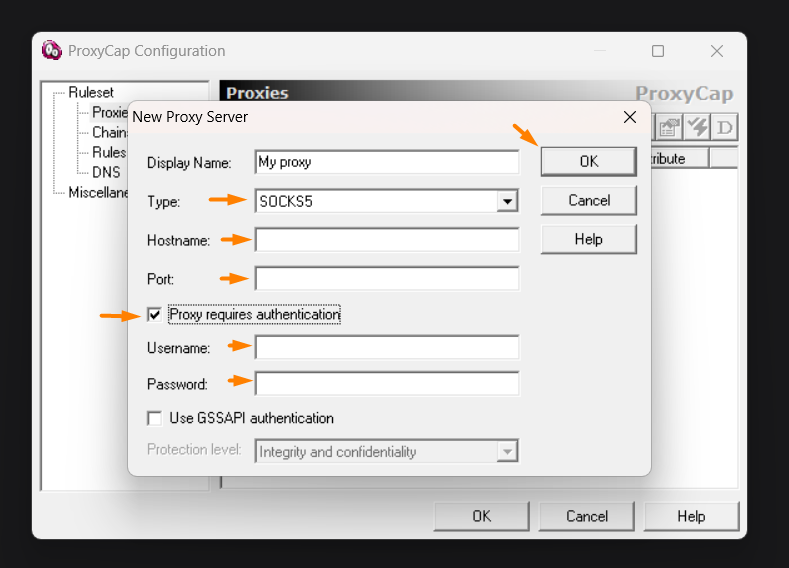Click Help in ProxyCap Configuration window
This screenshot has width=789, height=568.
(x=691, y=516)
